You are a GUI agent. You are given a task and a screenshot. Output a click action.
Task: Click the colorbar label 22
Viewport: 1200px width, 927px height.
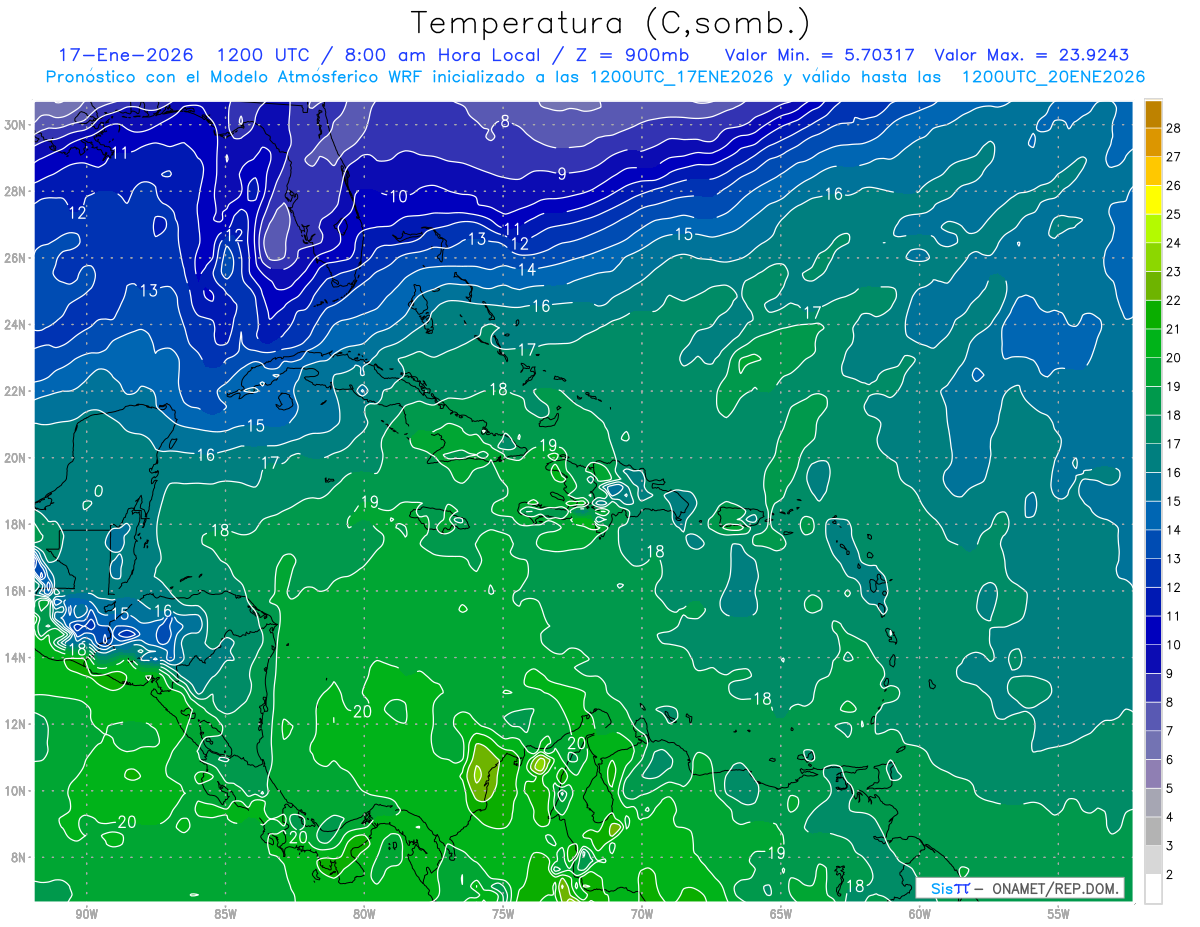(1174, 301)
